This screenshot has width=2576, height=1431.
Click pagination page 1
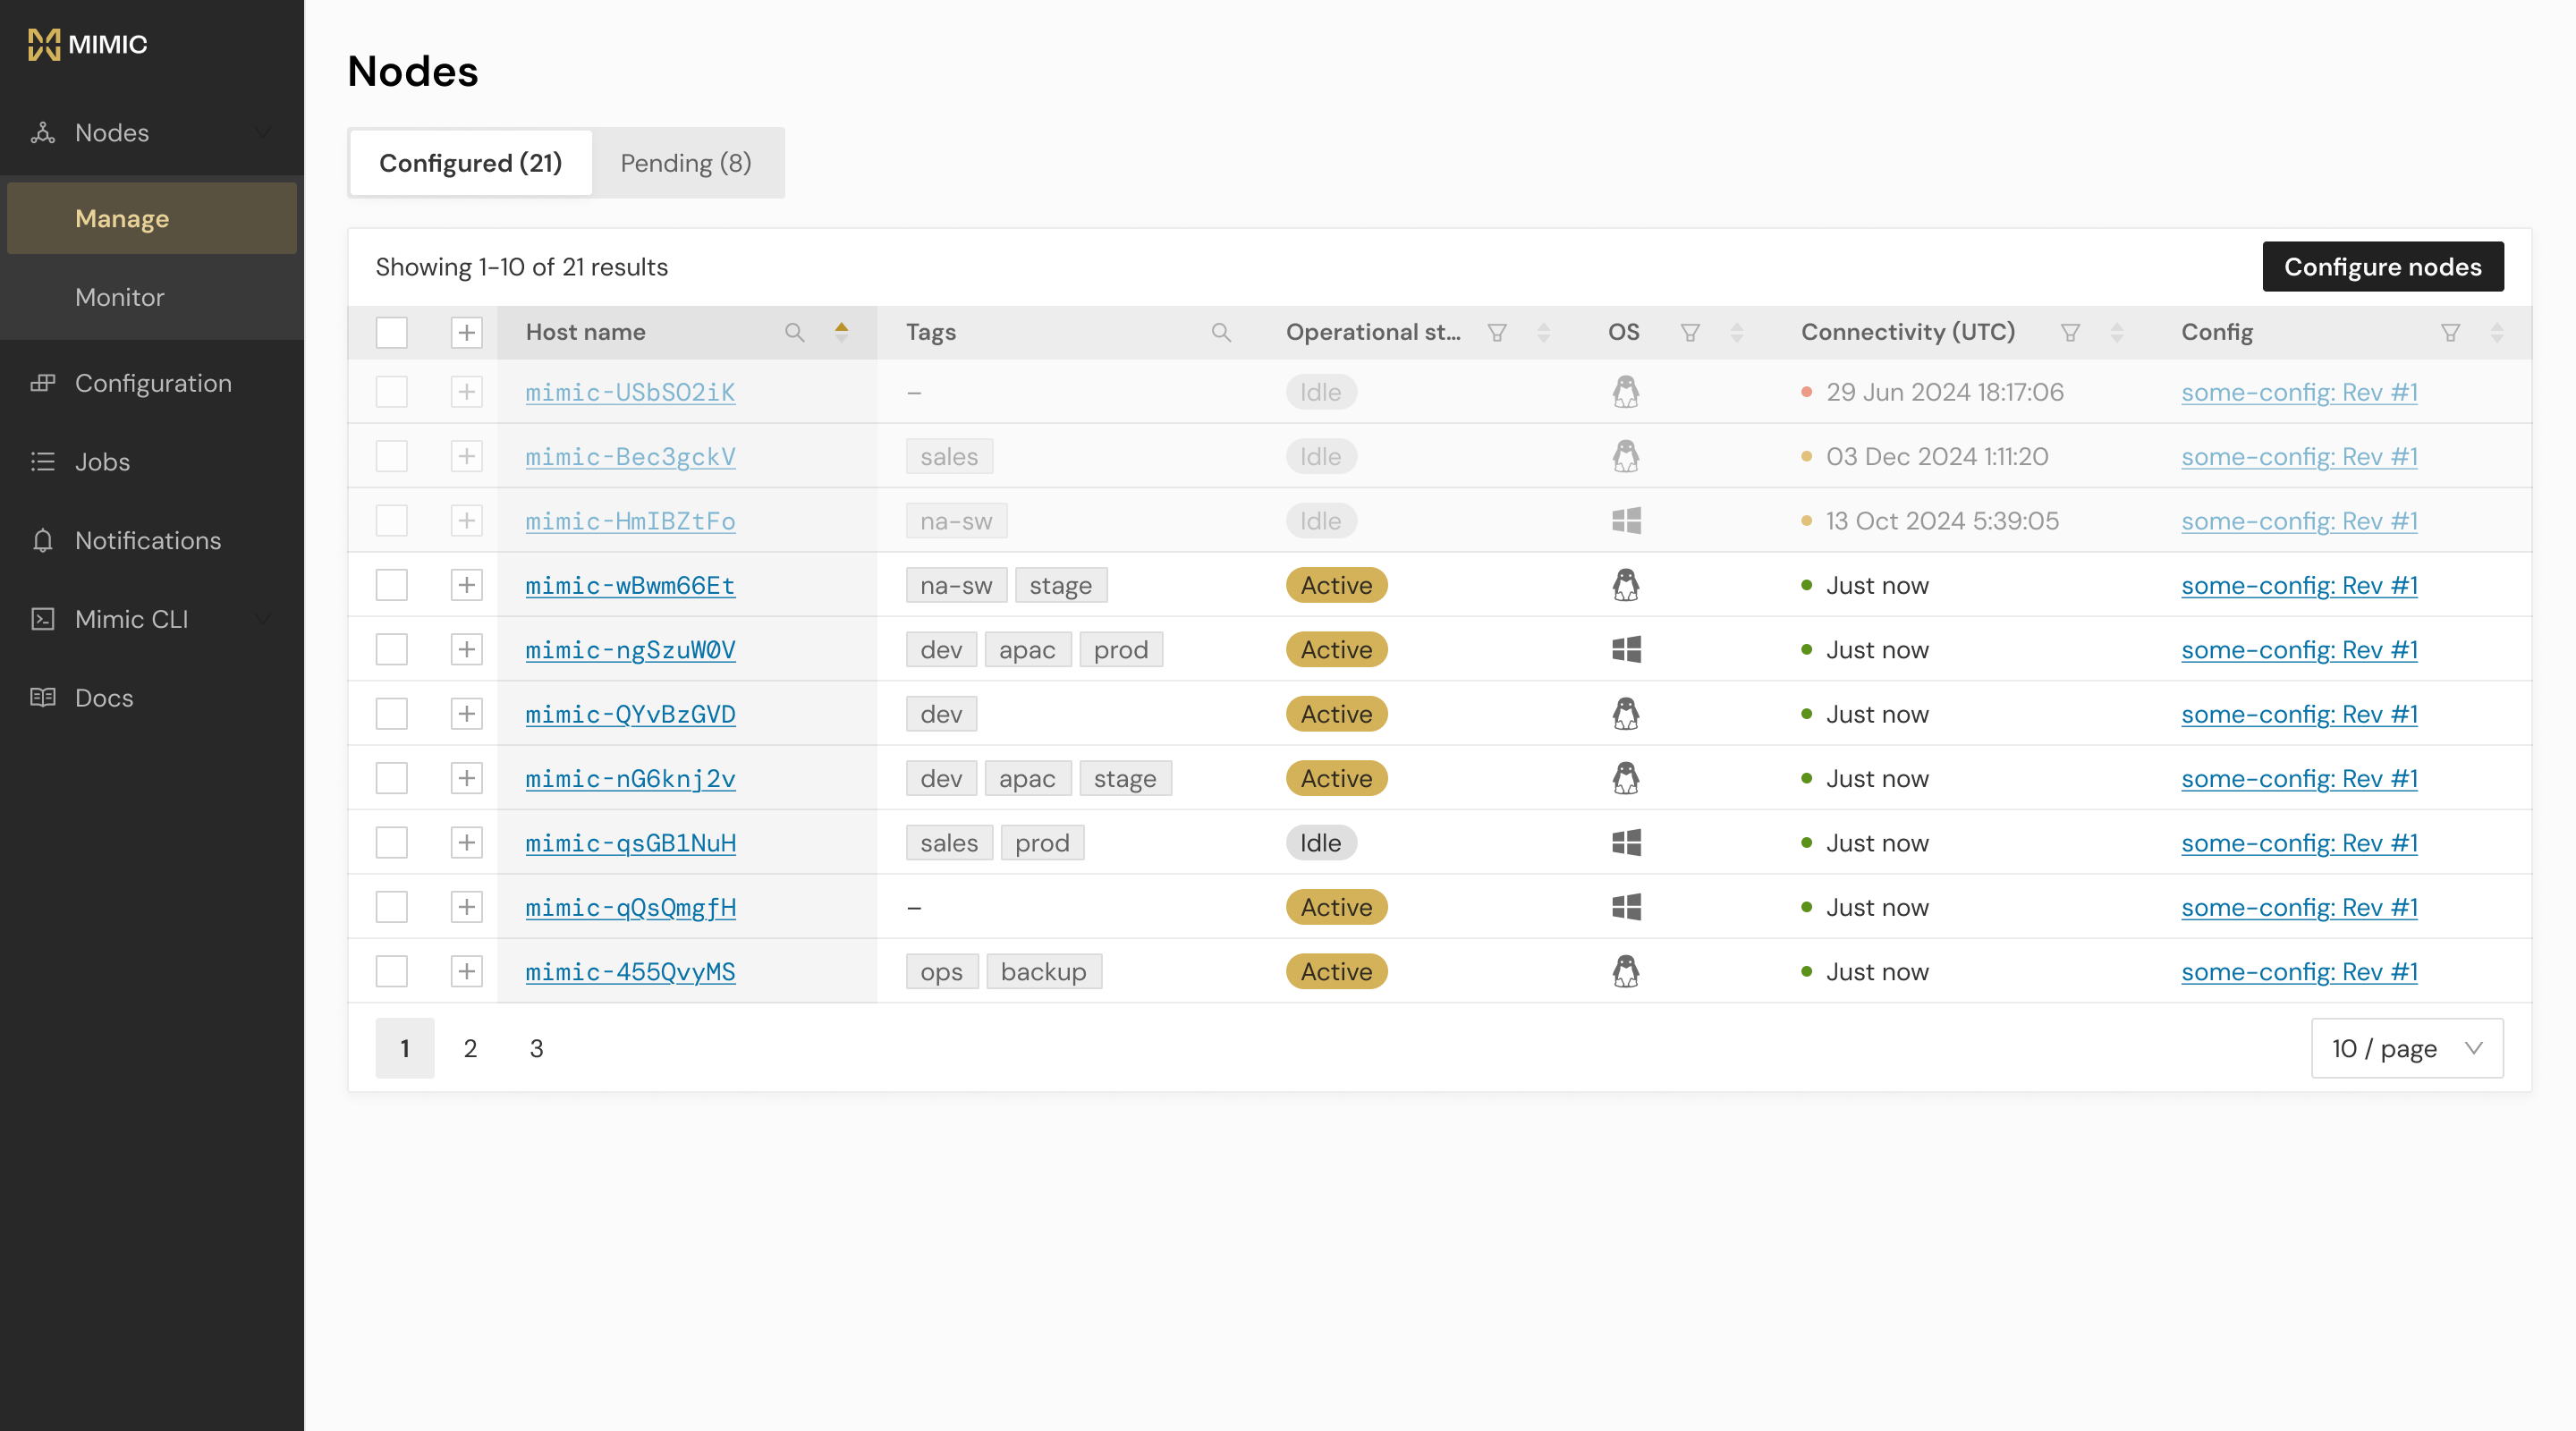point(405,1048)
